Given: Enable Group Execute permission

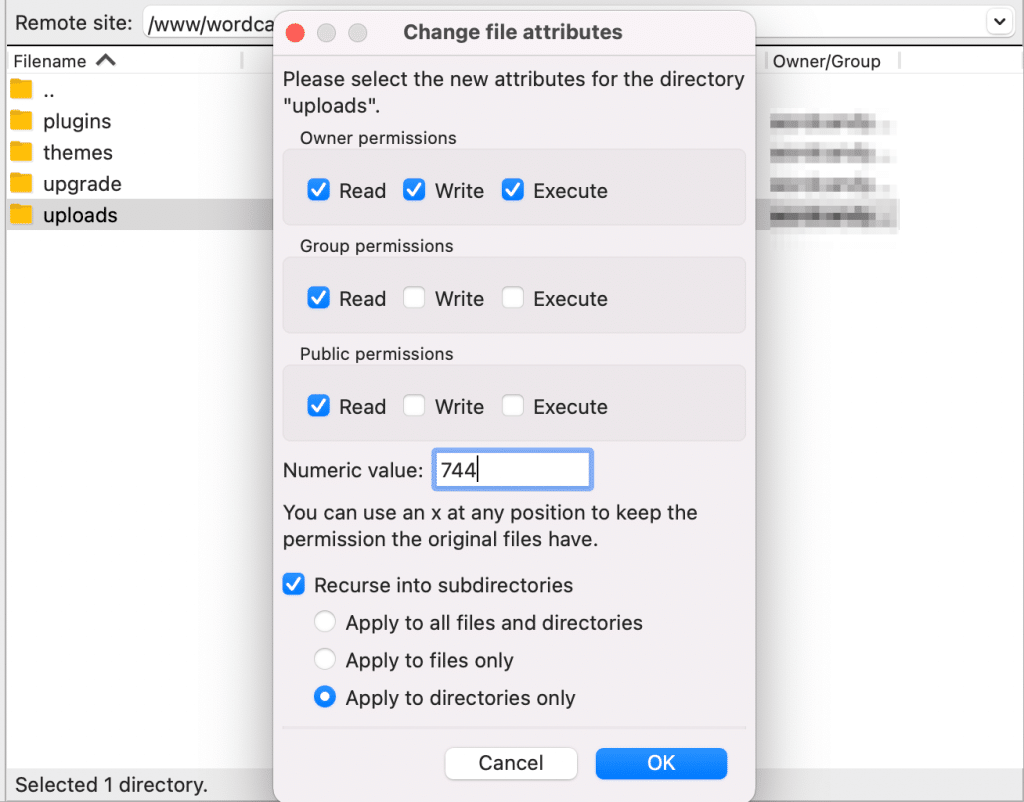Looking at the screenshot, I should (512, 297).
